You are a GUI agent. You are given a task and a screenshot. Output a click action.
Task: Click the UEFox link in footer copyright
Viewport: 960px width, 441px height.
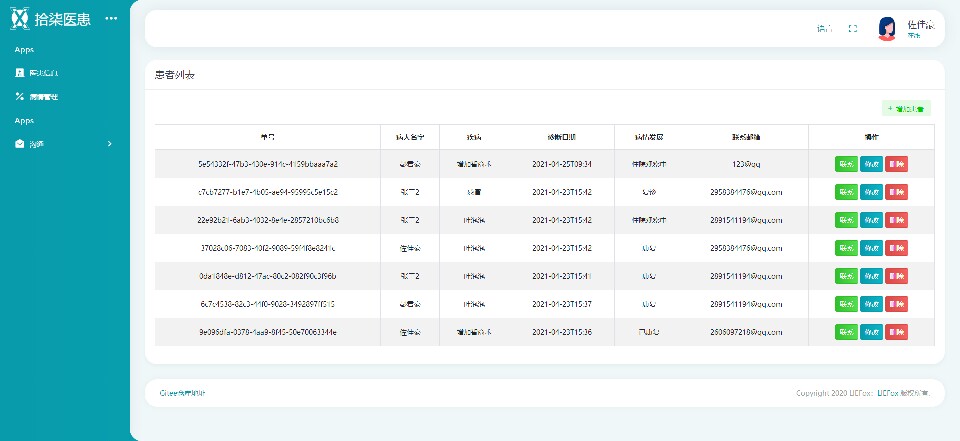point(888,393)
